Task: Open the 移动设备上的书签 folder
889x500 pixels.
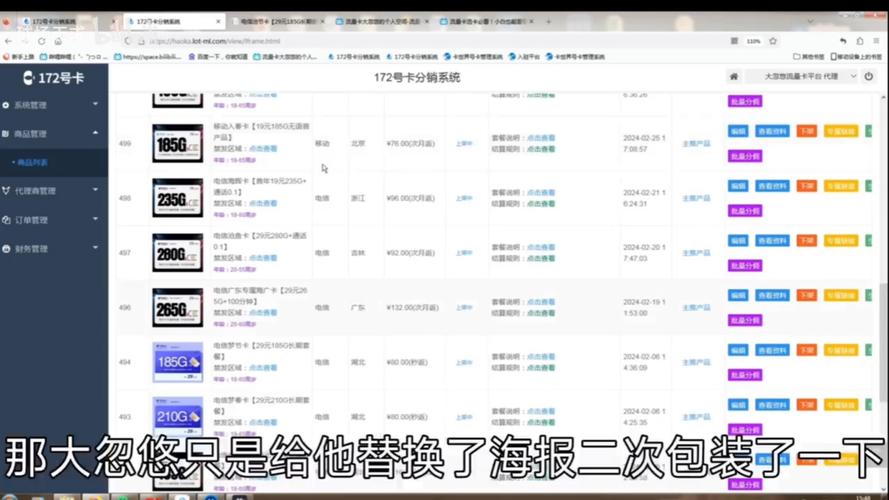Action: (x=856, y=57)
